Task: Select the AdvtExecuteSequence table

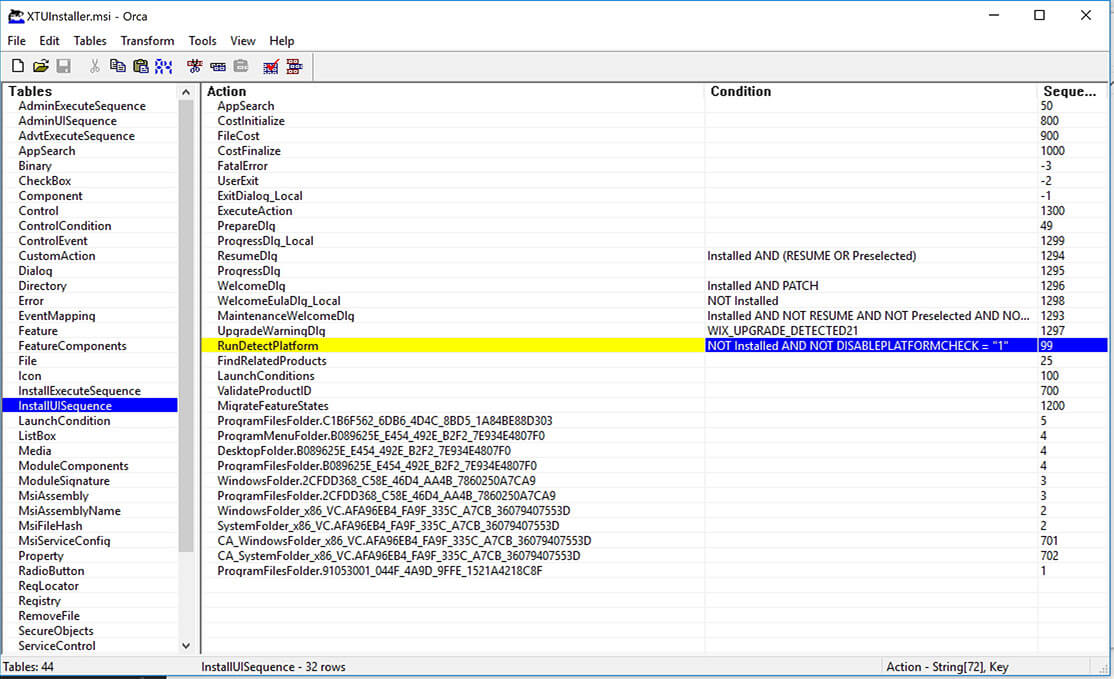Action: click(77, 136)
